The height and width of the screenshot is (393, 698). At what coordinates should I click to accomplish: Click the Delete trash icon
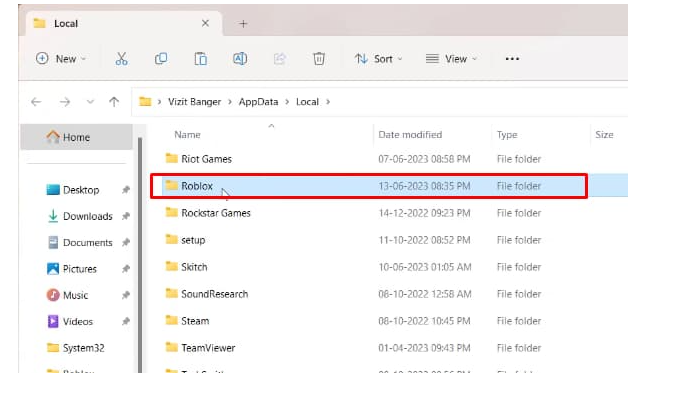[x=319, y=59]
